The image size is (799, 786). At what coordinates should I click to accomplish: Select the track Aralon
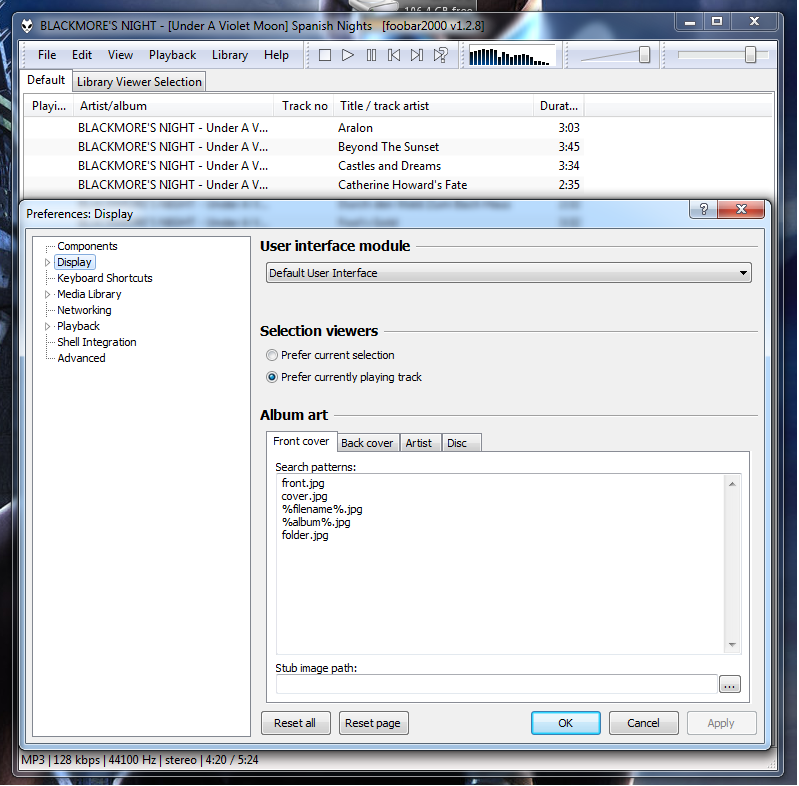click(304, 128)
